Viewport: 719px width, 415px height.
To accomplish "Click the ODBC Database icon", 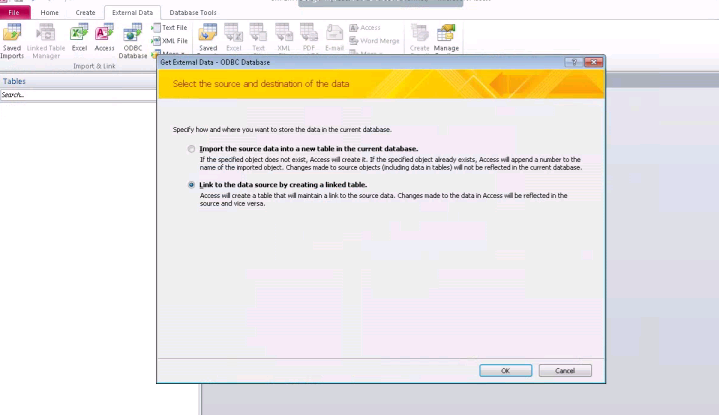I will [x=133, y=37].
